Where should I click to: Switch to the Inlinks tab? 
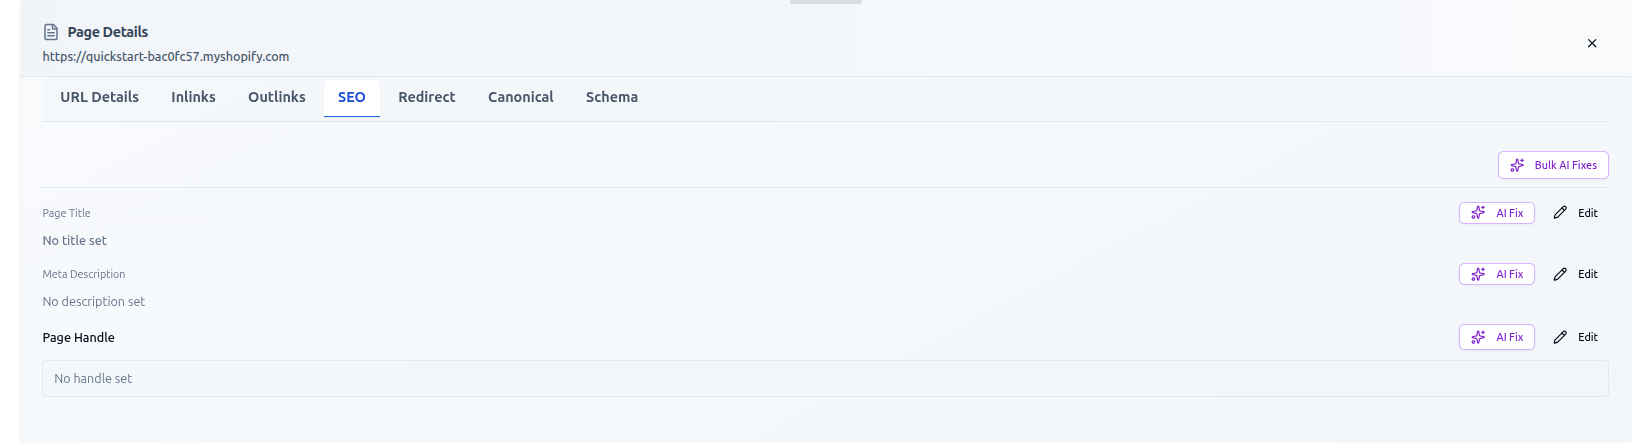click(x=193, y=97)
